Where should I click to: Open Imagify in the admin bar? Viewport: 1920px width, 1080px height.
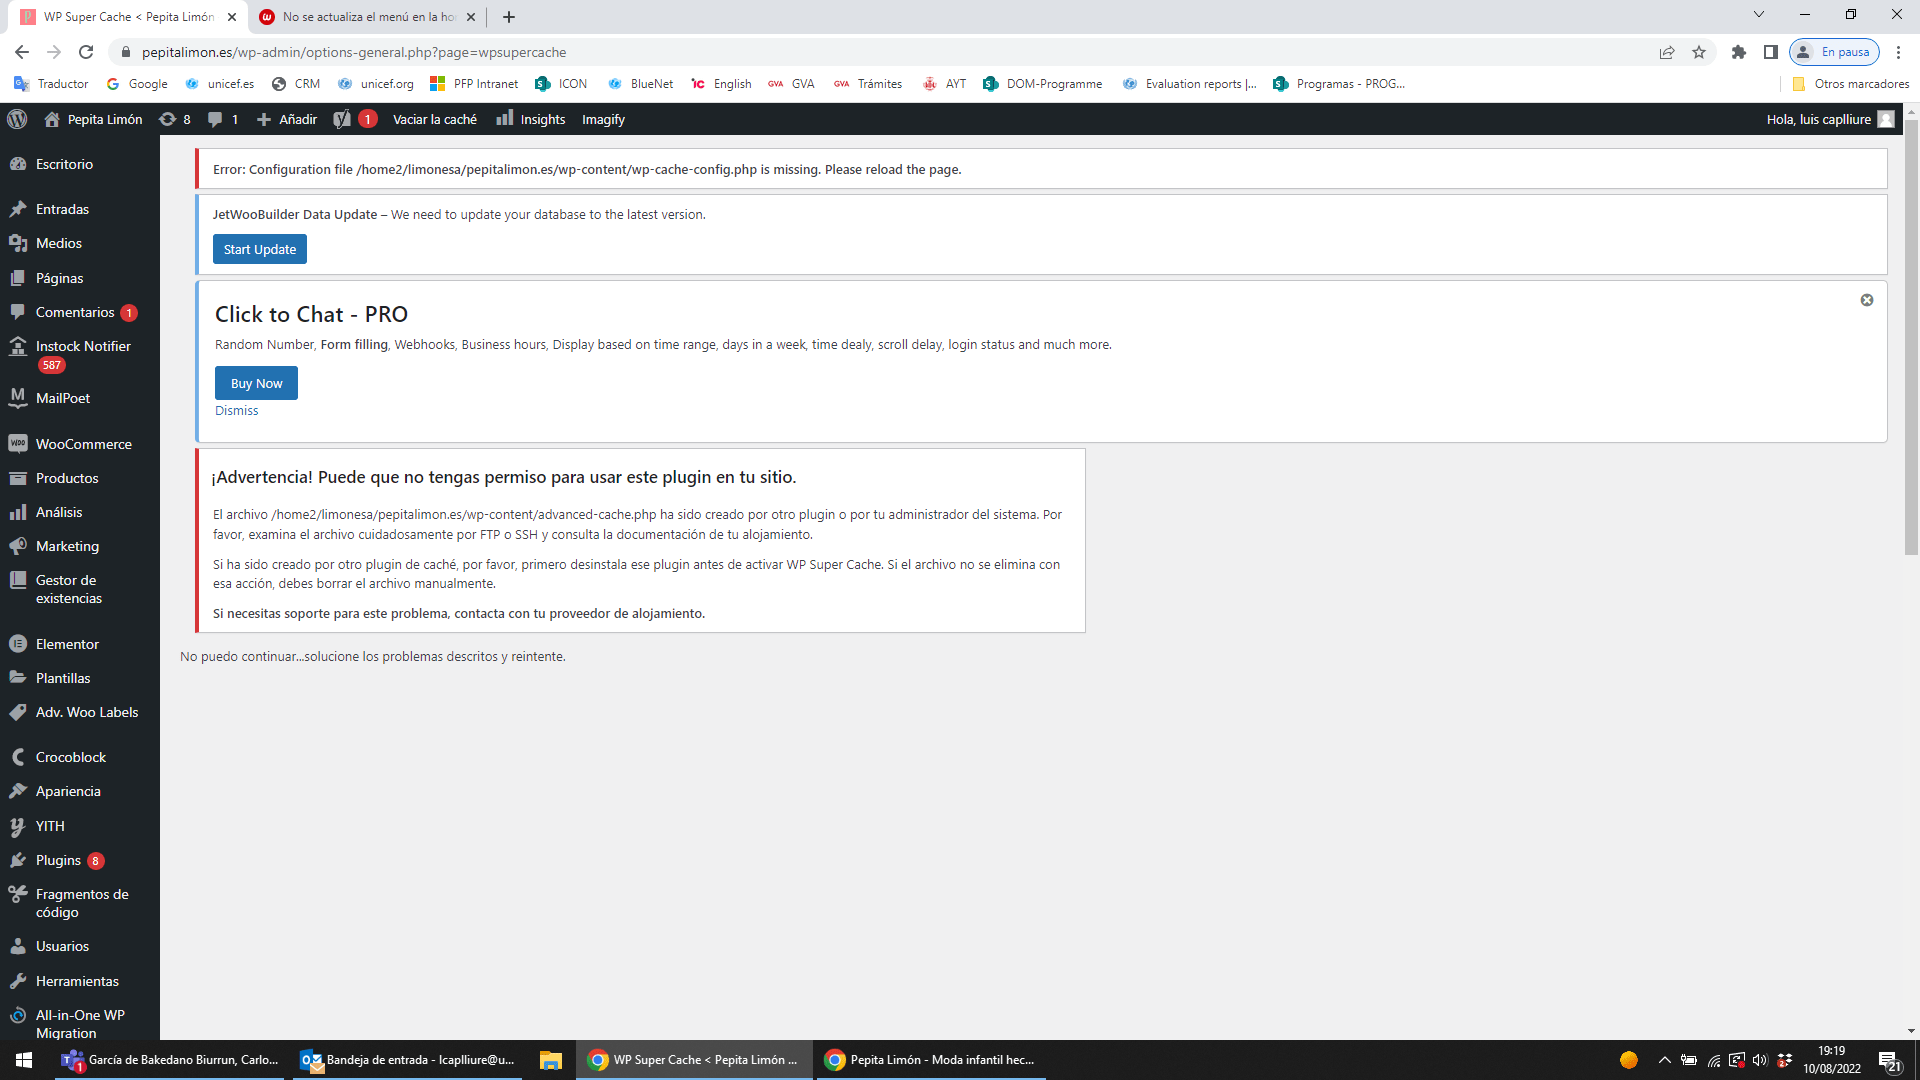[603, 119]
